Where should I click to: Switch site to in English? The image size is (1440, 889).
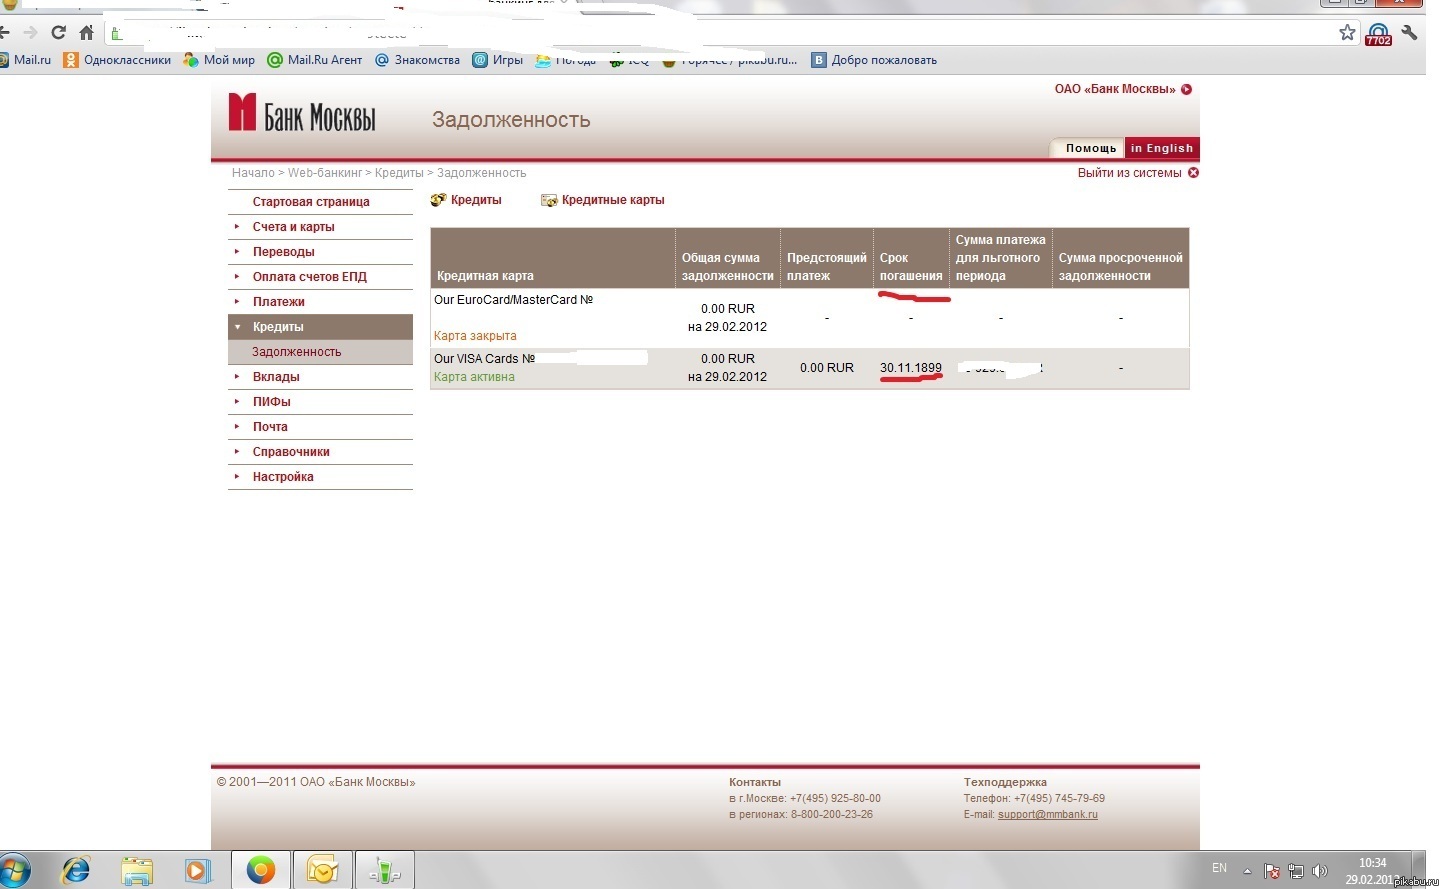[1161, 148]
